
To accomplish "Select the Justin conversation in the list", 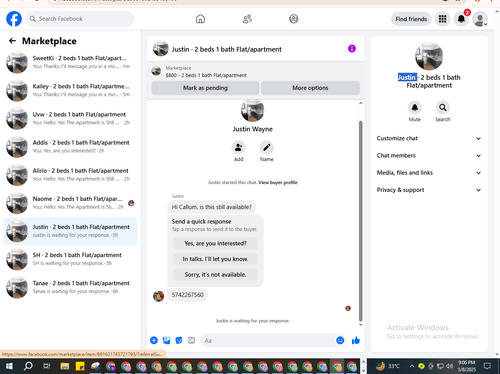I will point(70,231).
